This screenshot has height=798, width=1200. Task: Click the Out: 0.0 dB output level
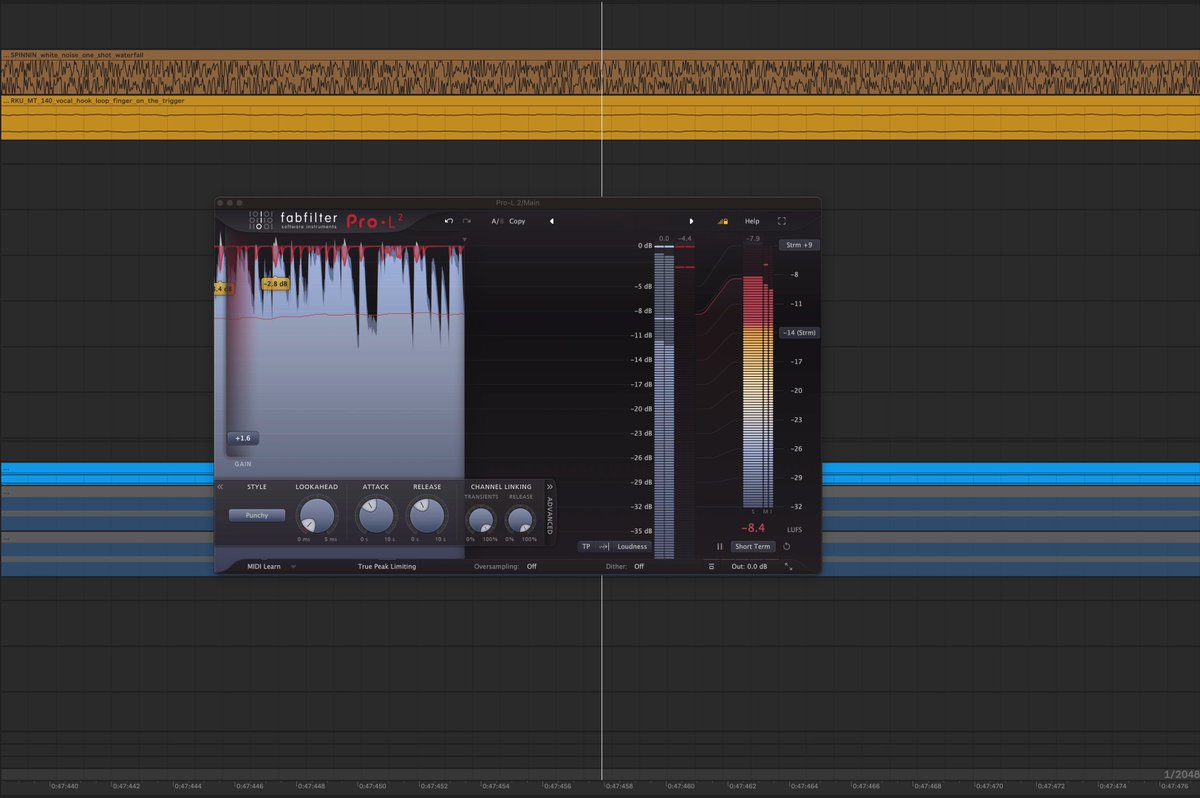tap(750, 566)
